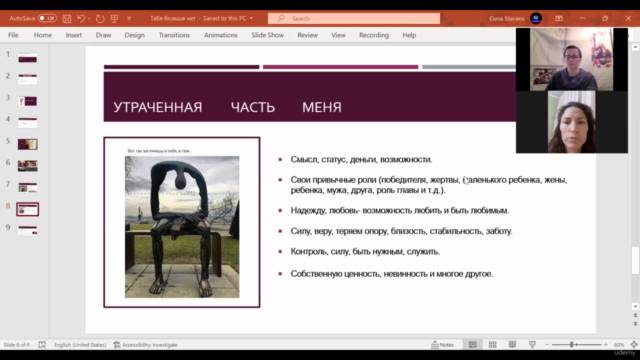This screenshot has width=640, height=360.
Task: Toggle the Notes pane button
Action: 442,345
